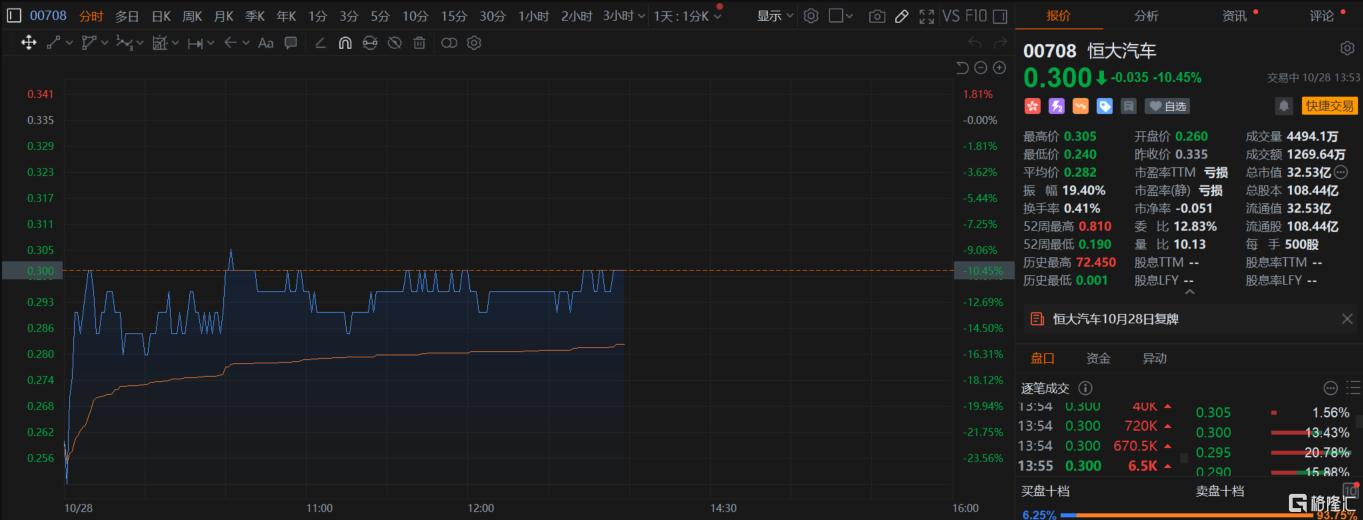Select the arrow annotation tool
This screenshot has height=520, width=1363.
tap(230, 43)
